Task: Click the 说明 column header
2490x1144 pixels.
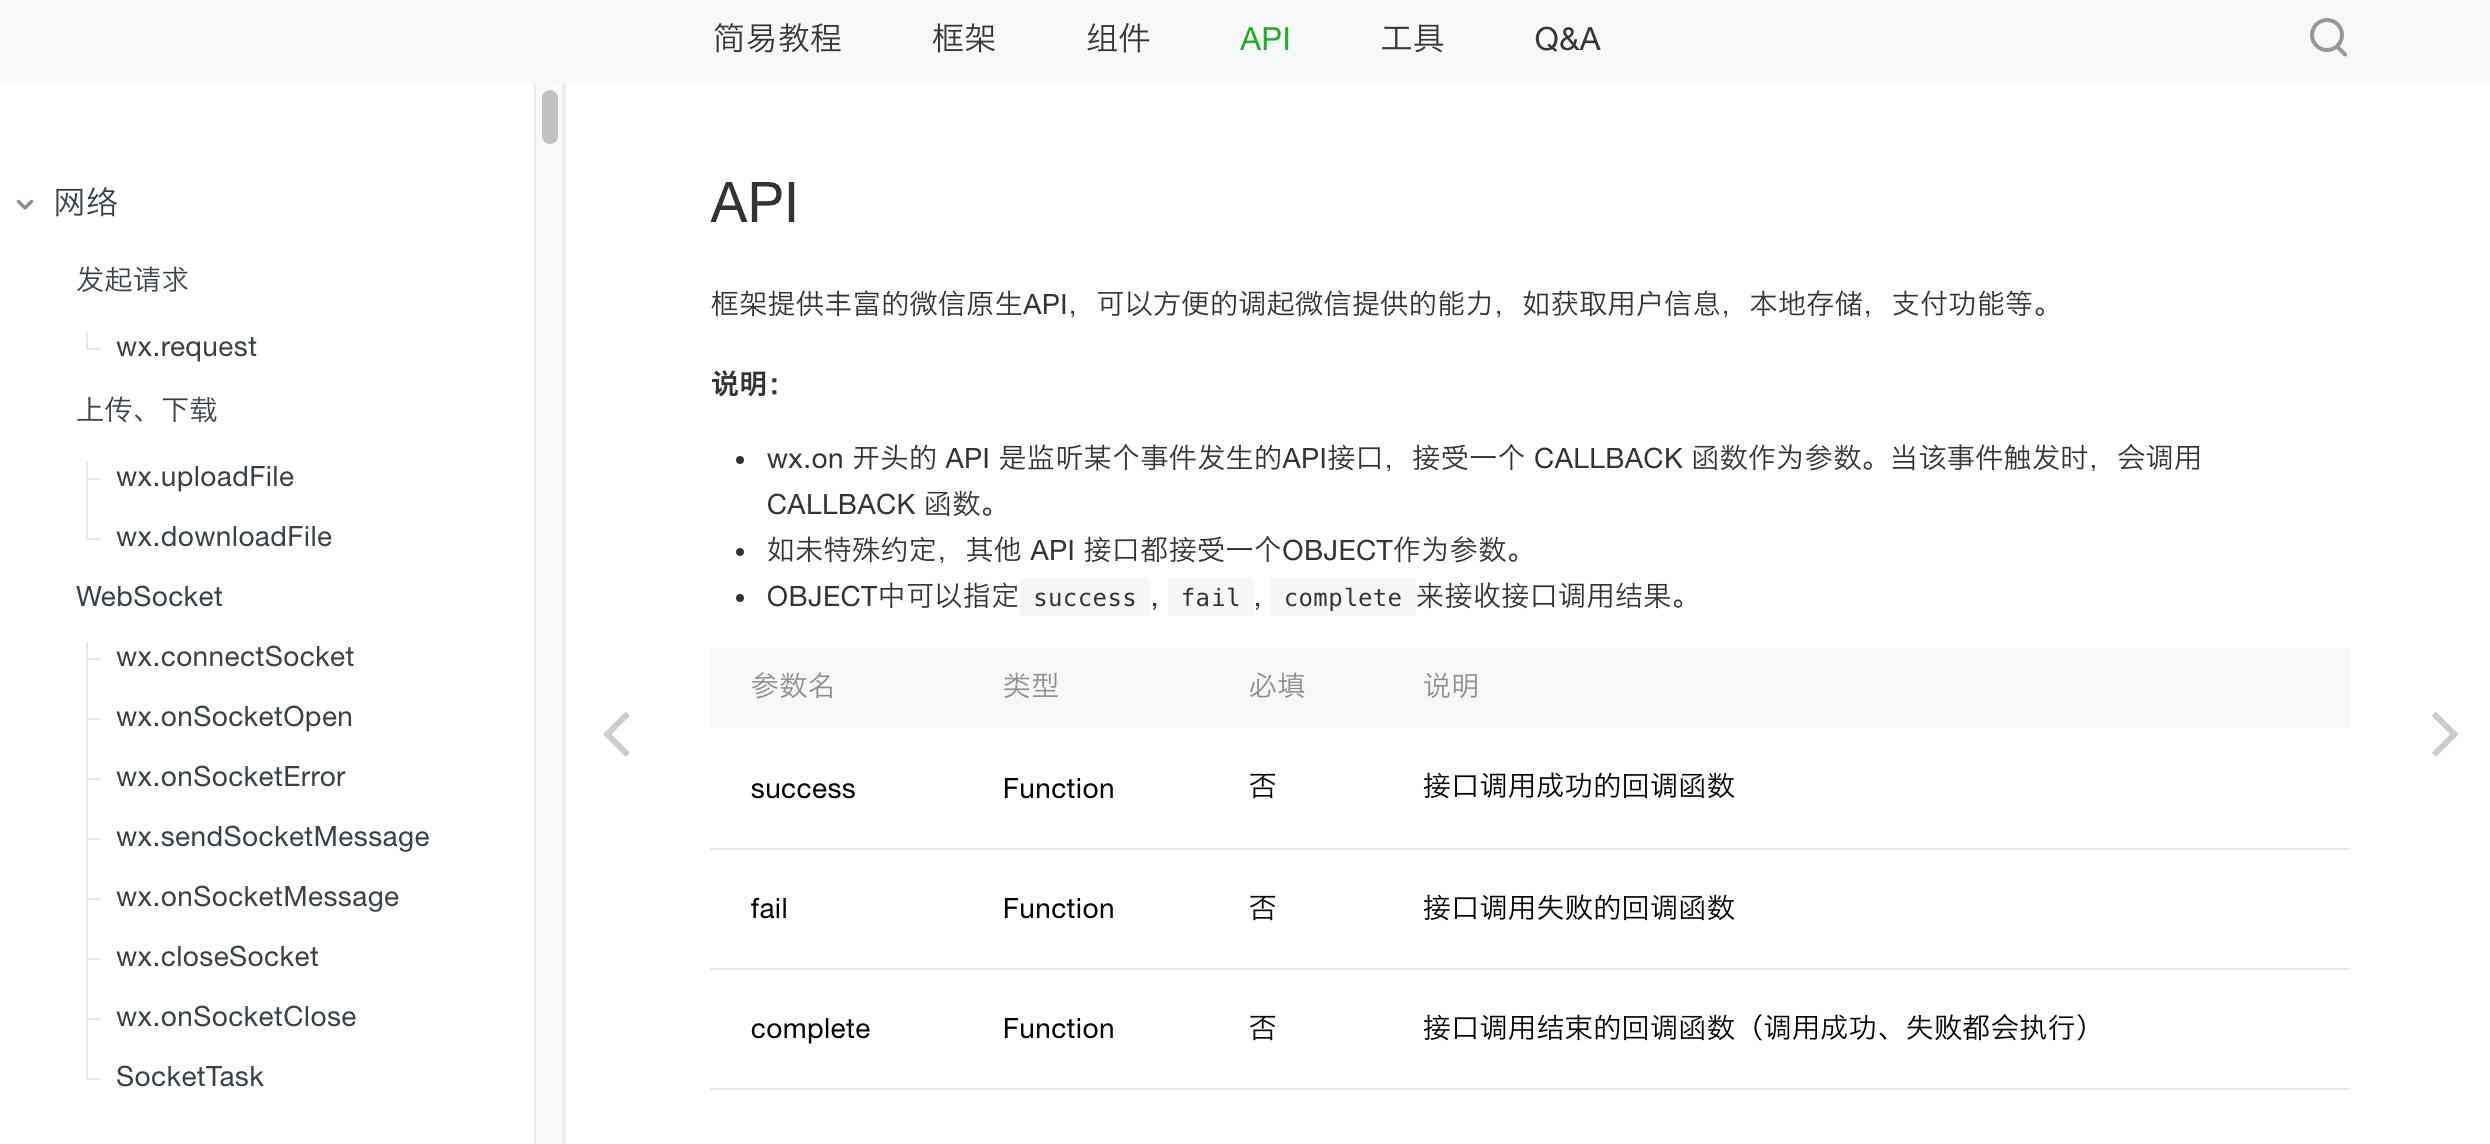Action: coord(1451,686)
